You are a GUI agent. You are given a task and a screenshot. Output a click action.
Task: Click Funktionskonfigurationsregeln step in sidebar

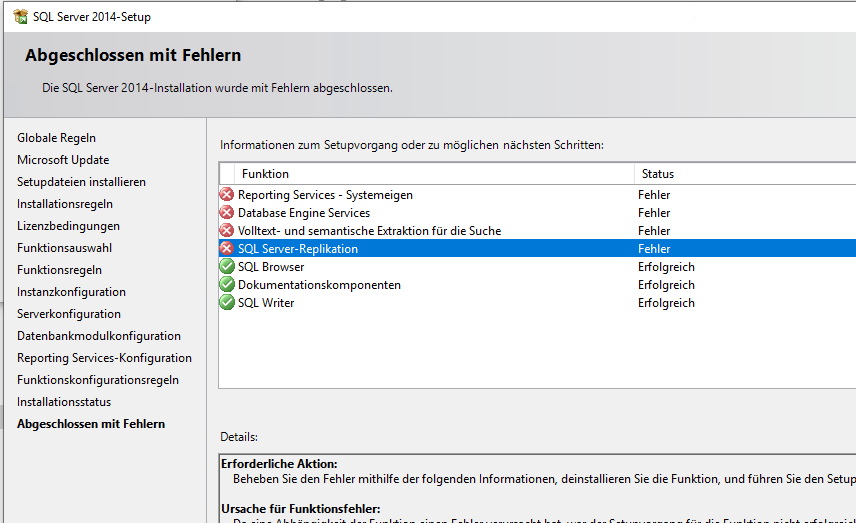click(98, 380)
